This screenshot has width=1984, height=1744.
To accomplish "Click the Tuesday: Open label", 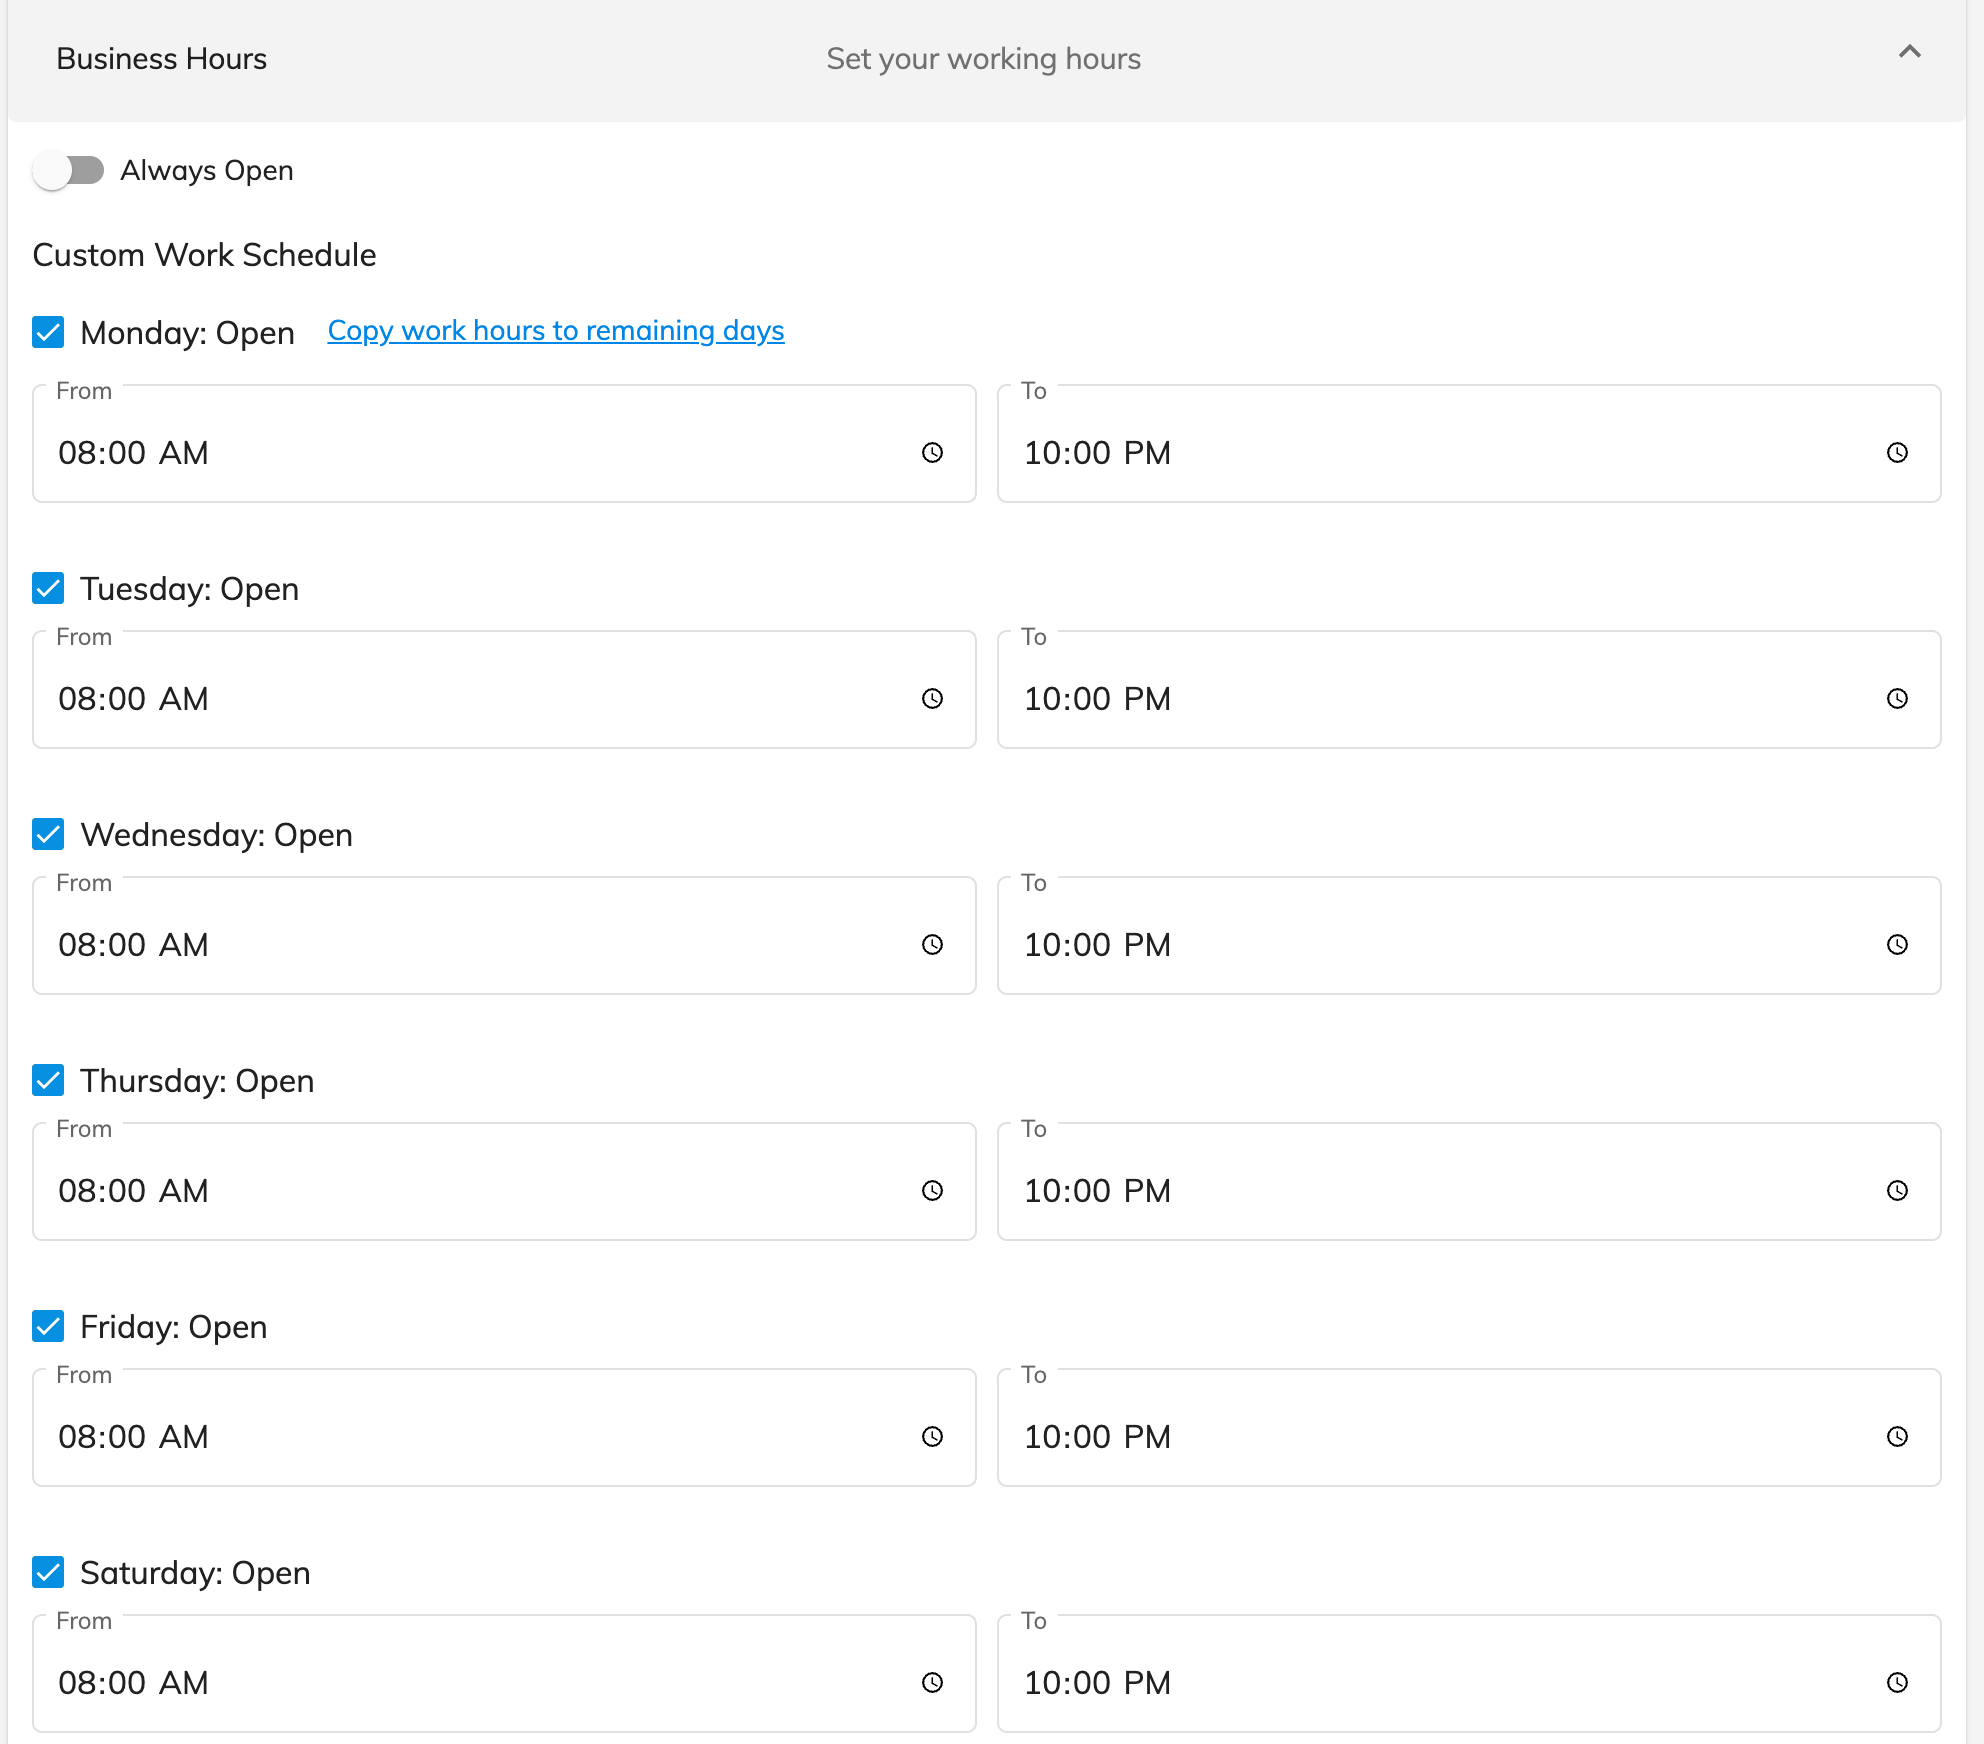I will pos(190,589).
